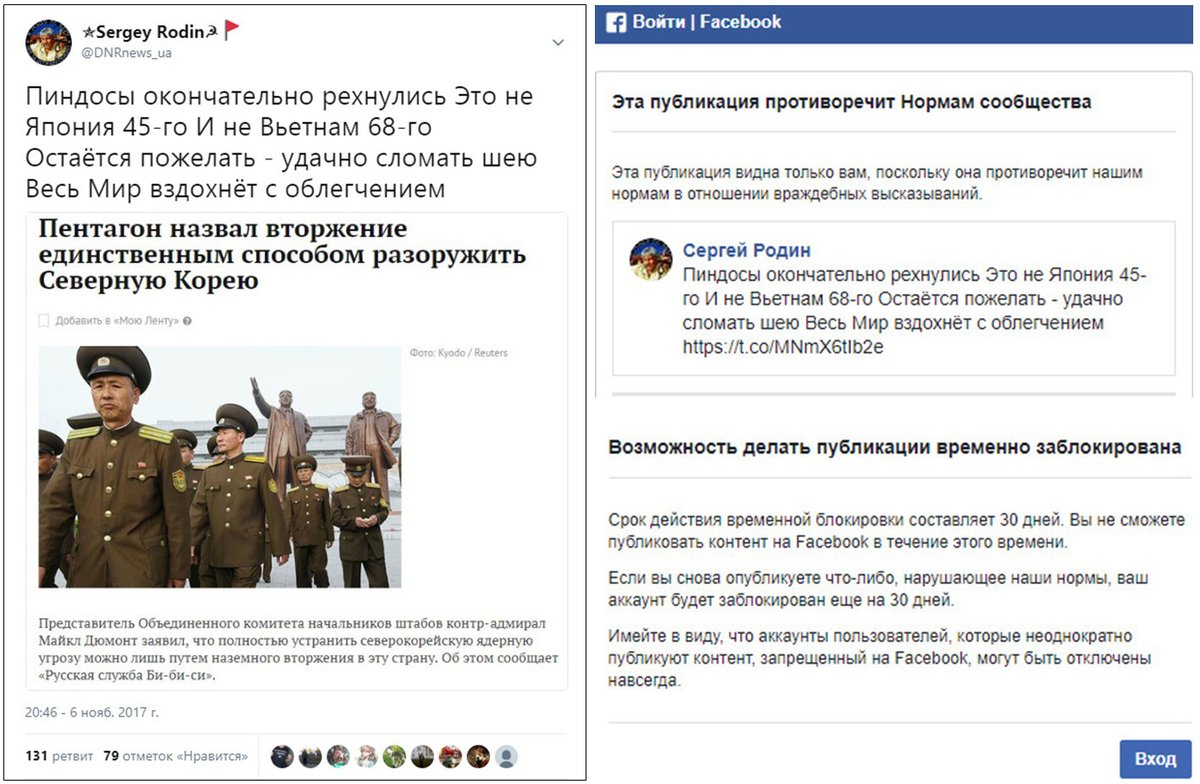Screen dimensions: 1200x784
Task: Click the Войти | Facebook page title
Action: (x=707, y=22)
